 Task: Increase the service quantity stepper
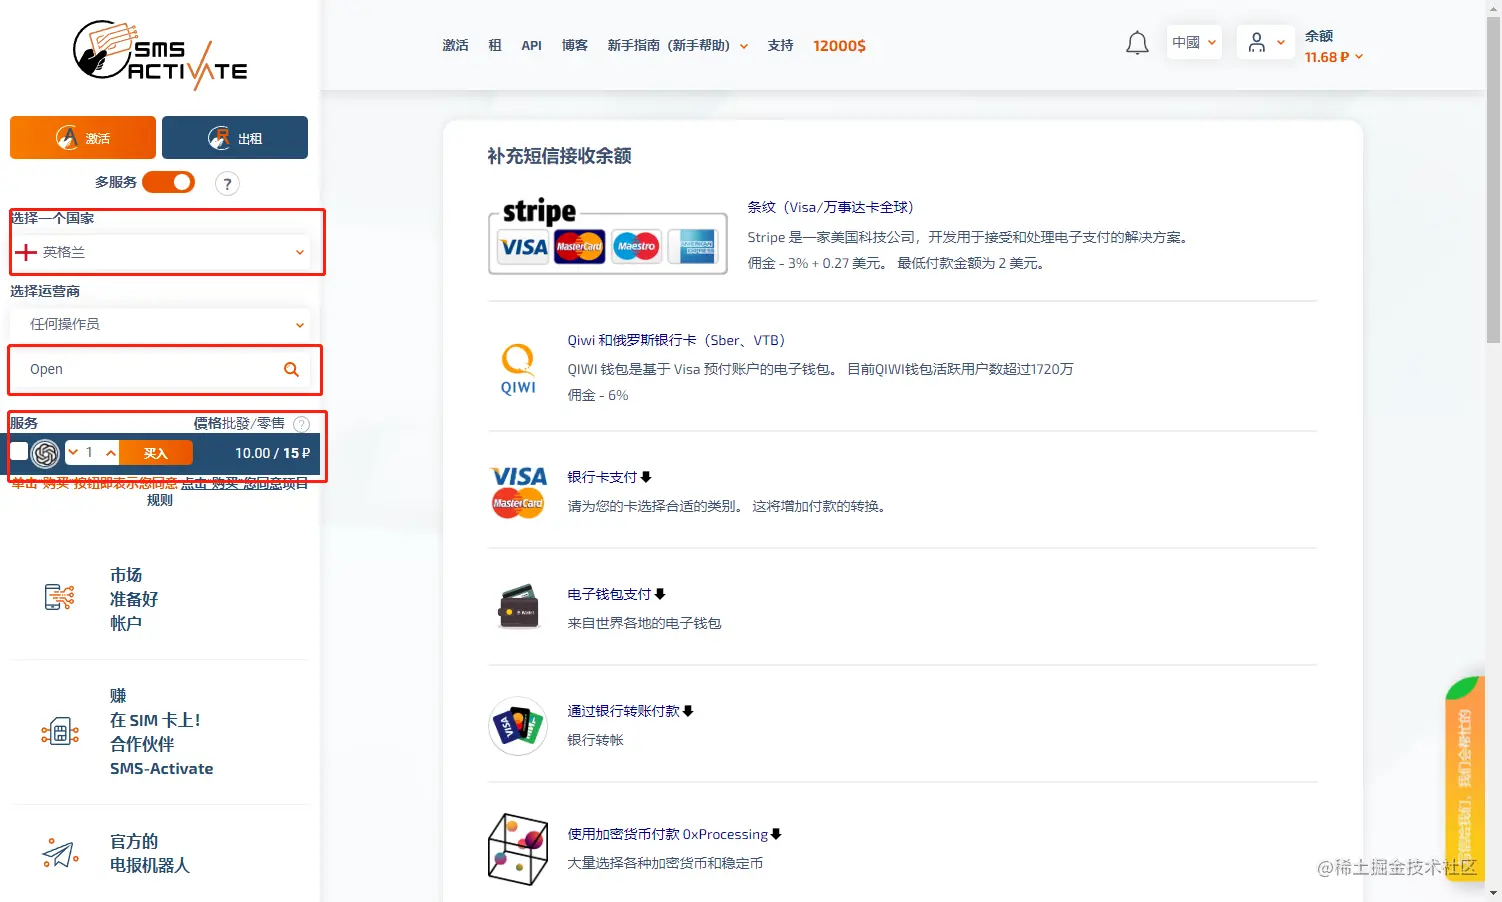(111, 453)
